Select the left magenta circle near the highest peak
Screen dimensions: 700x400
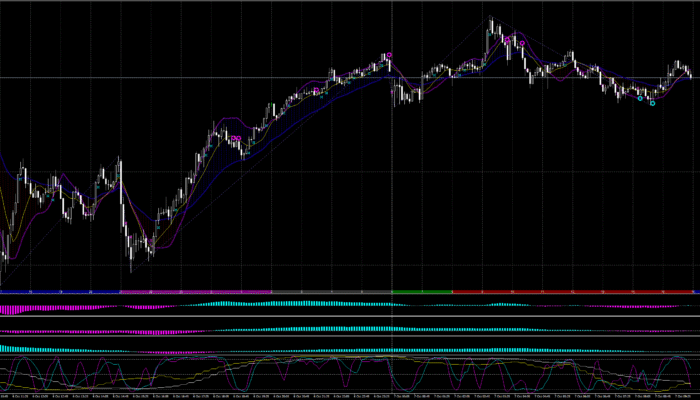point(508,40)
